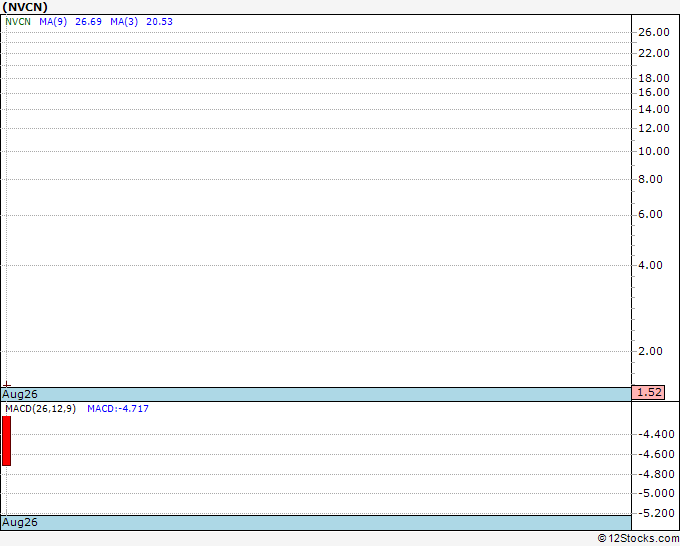Click the -4.600 MACD axis label
The image size is (680, 546).
(x=659, y=454)
